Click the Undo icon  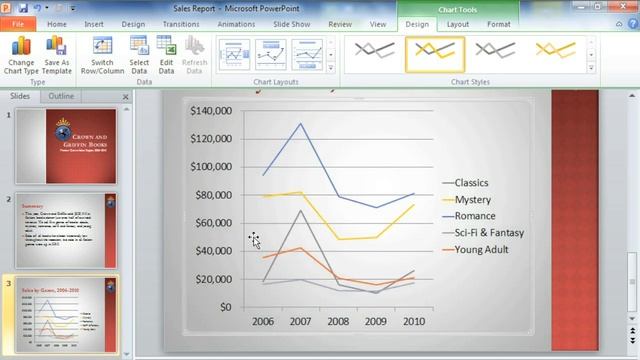tap(37, 8)
